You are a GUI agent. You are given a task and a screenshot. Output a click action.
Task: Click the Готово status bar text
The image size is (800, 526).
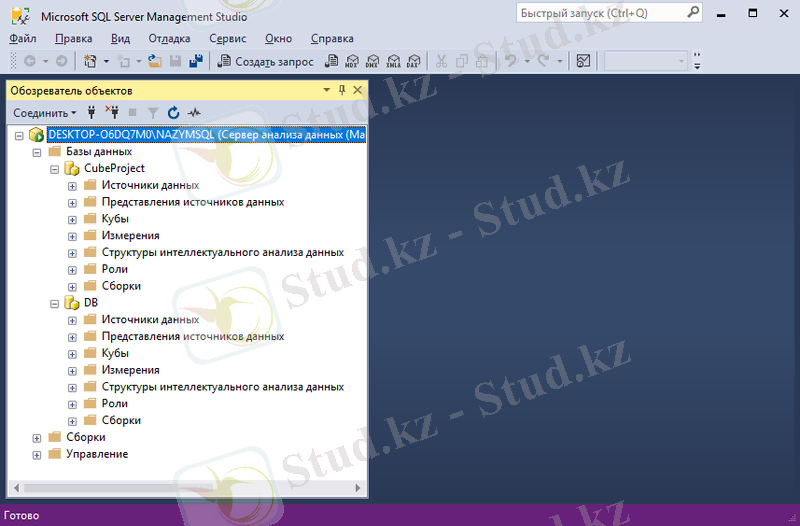[x=21, y=515]
